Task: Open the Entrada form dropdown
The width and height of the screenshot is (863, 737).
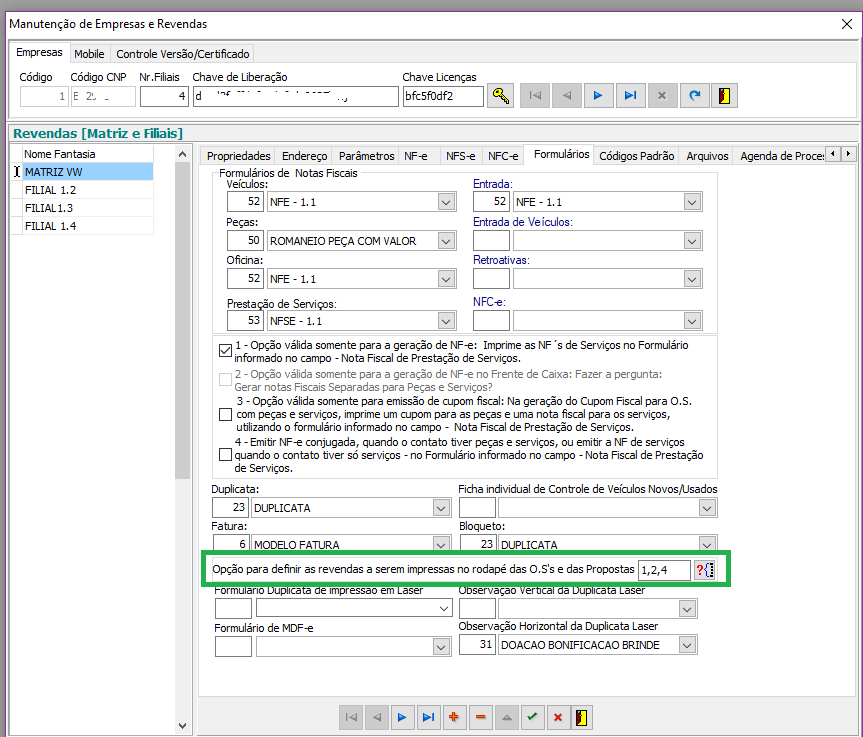Action: coord(692,202)
